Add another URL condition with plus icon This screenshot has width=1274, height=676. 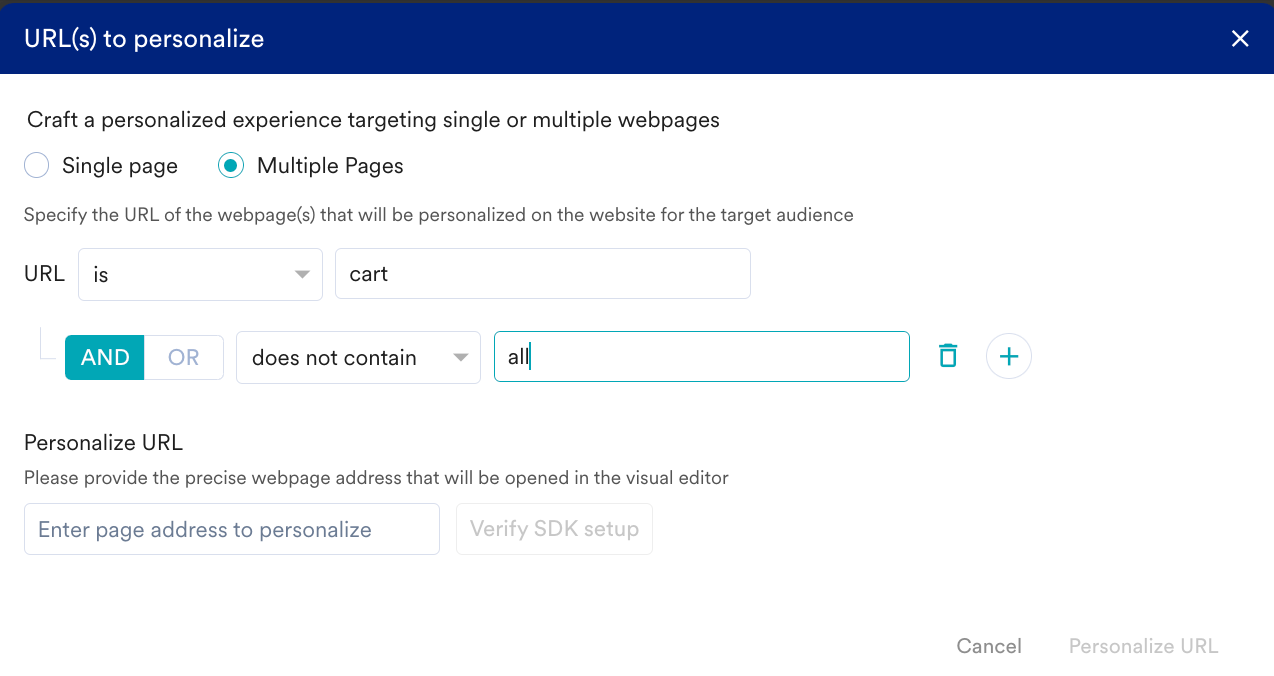[1009, 356]
